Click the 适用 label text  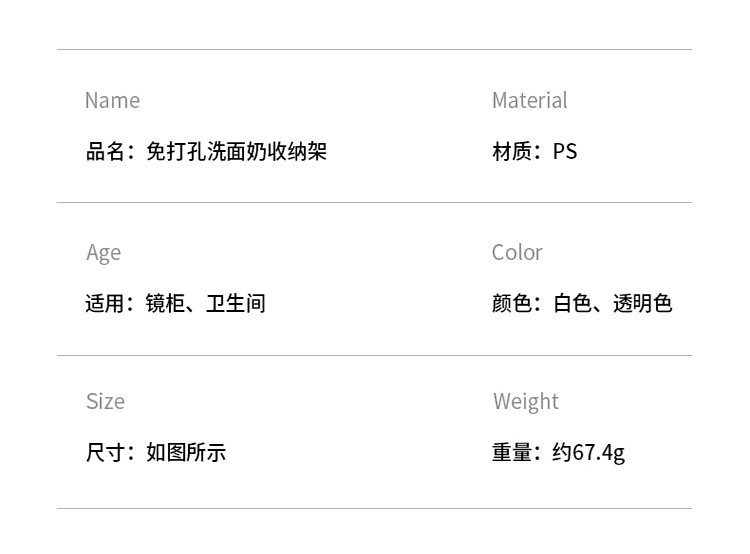tap(105, 304)
